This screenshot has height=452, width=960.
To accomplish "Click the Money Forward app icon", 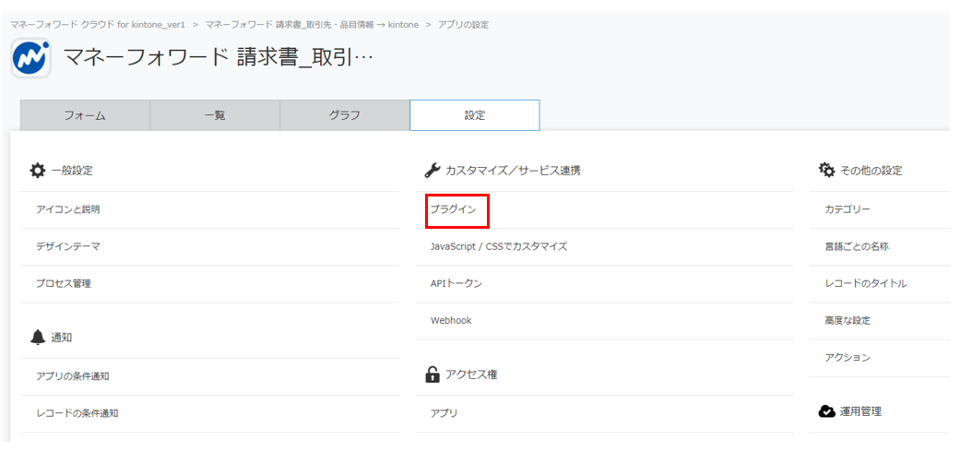I will coord(31,58).
